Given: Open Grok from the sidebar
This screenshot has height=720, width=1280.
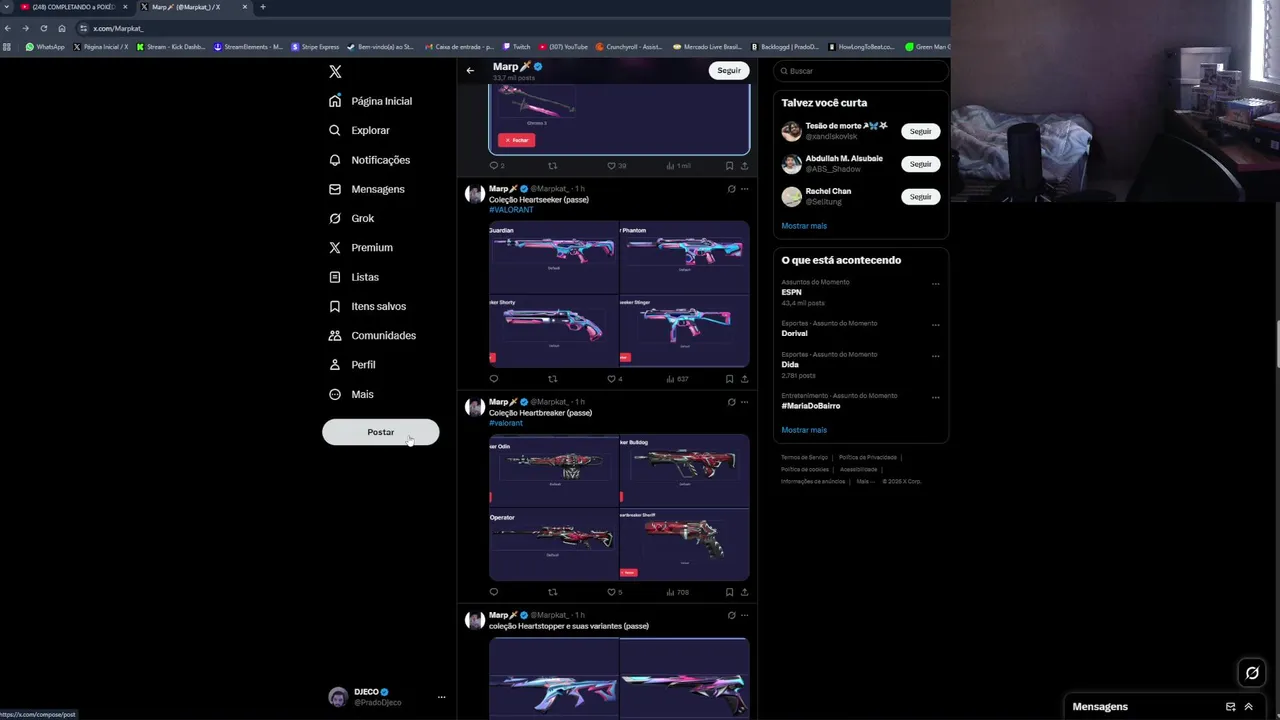Looking at the screenshot, I should tap(351, 218).
